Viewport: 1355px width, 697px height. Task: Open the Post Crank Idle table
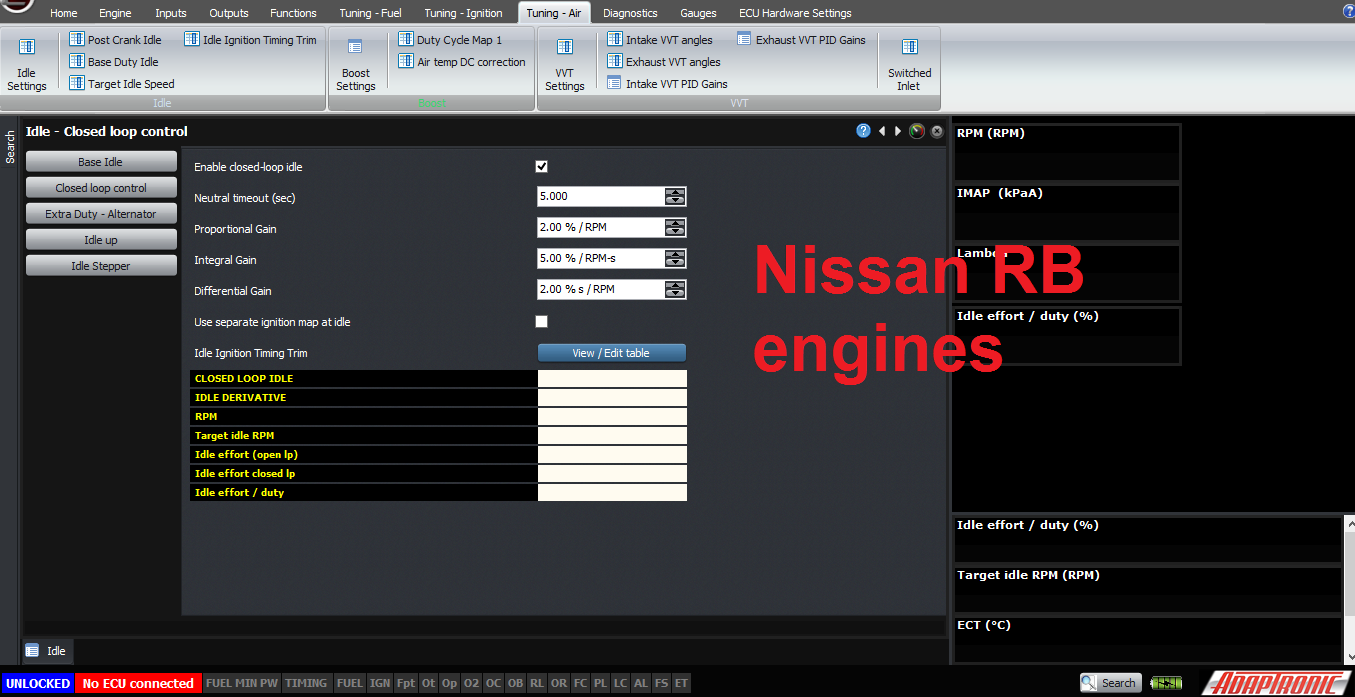pyautogui.click(x=115, y=40)
